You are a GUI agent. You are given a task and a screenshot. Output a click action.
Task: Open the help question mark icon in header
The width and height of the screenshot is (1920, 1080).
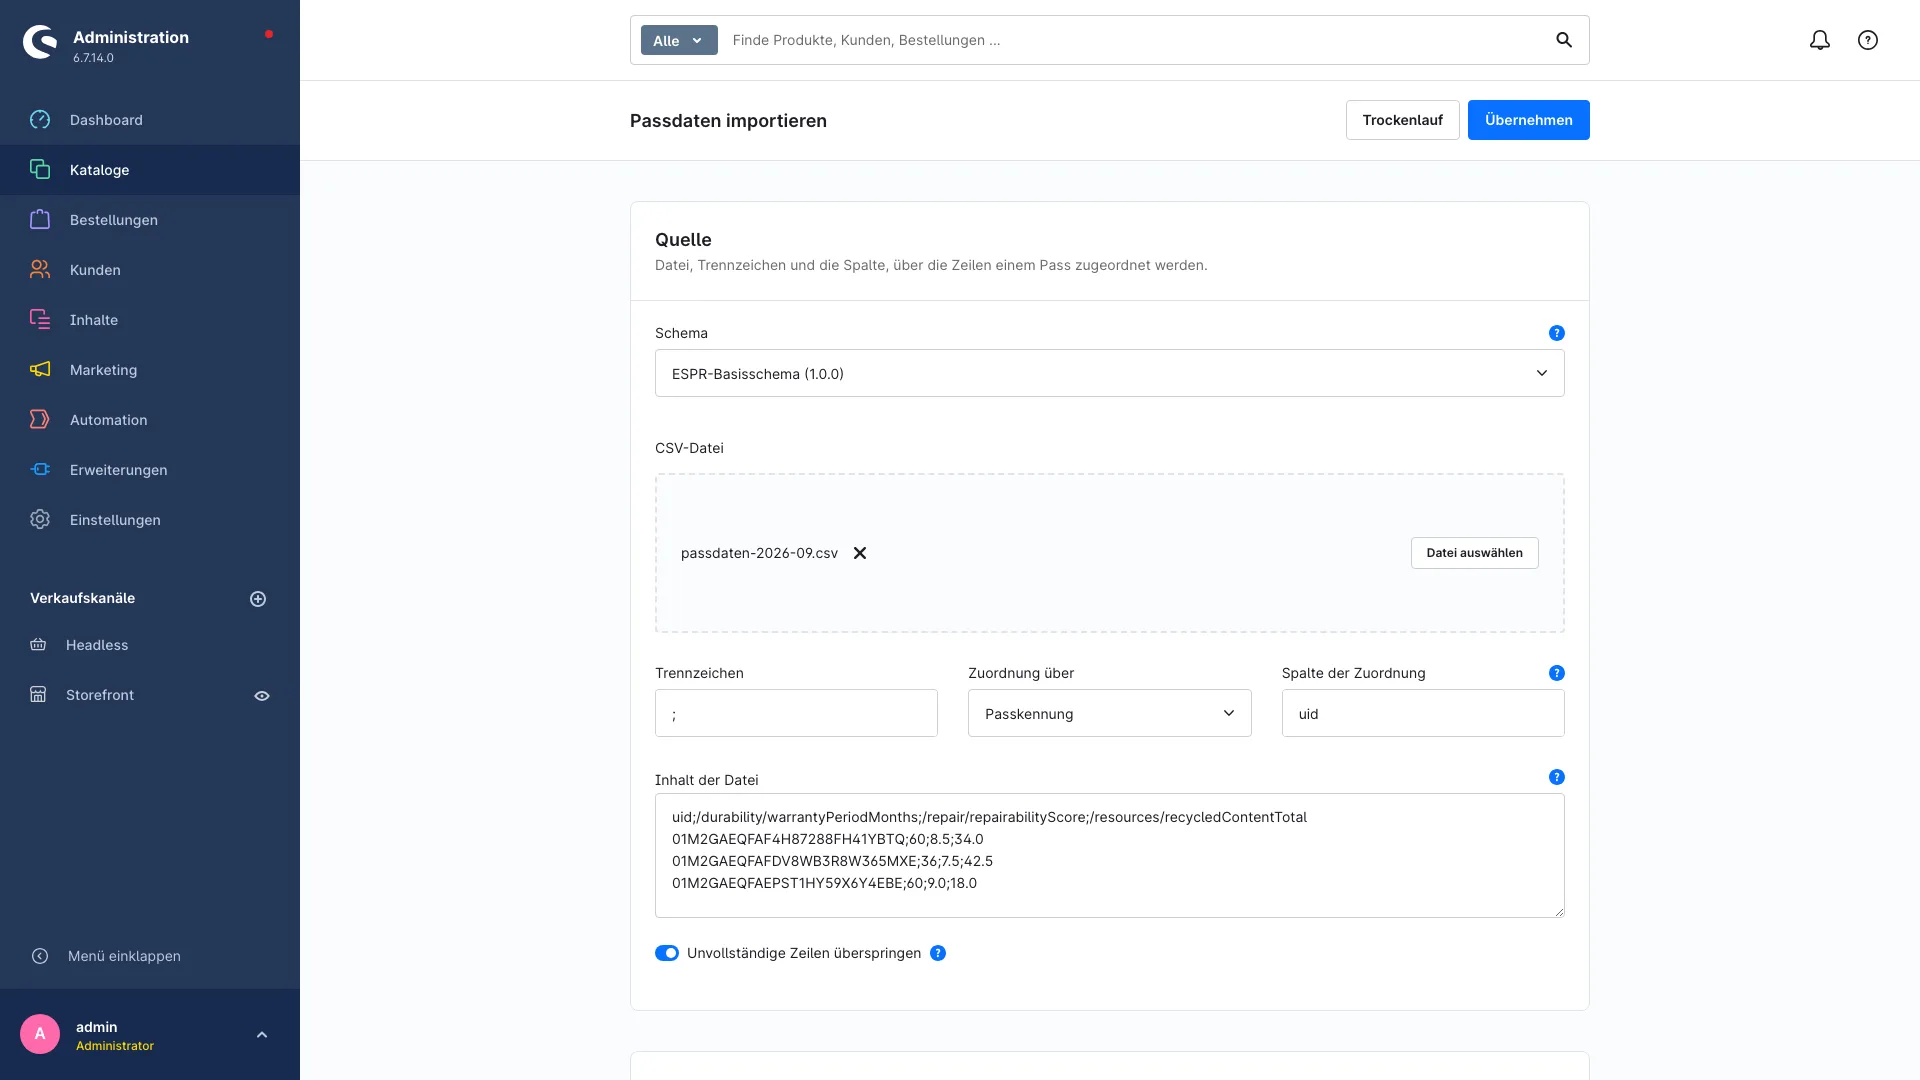tap(1868, 40)
